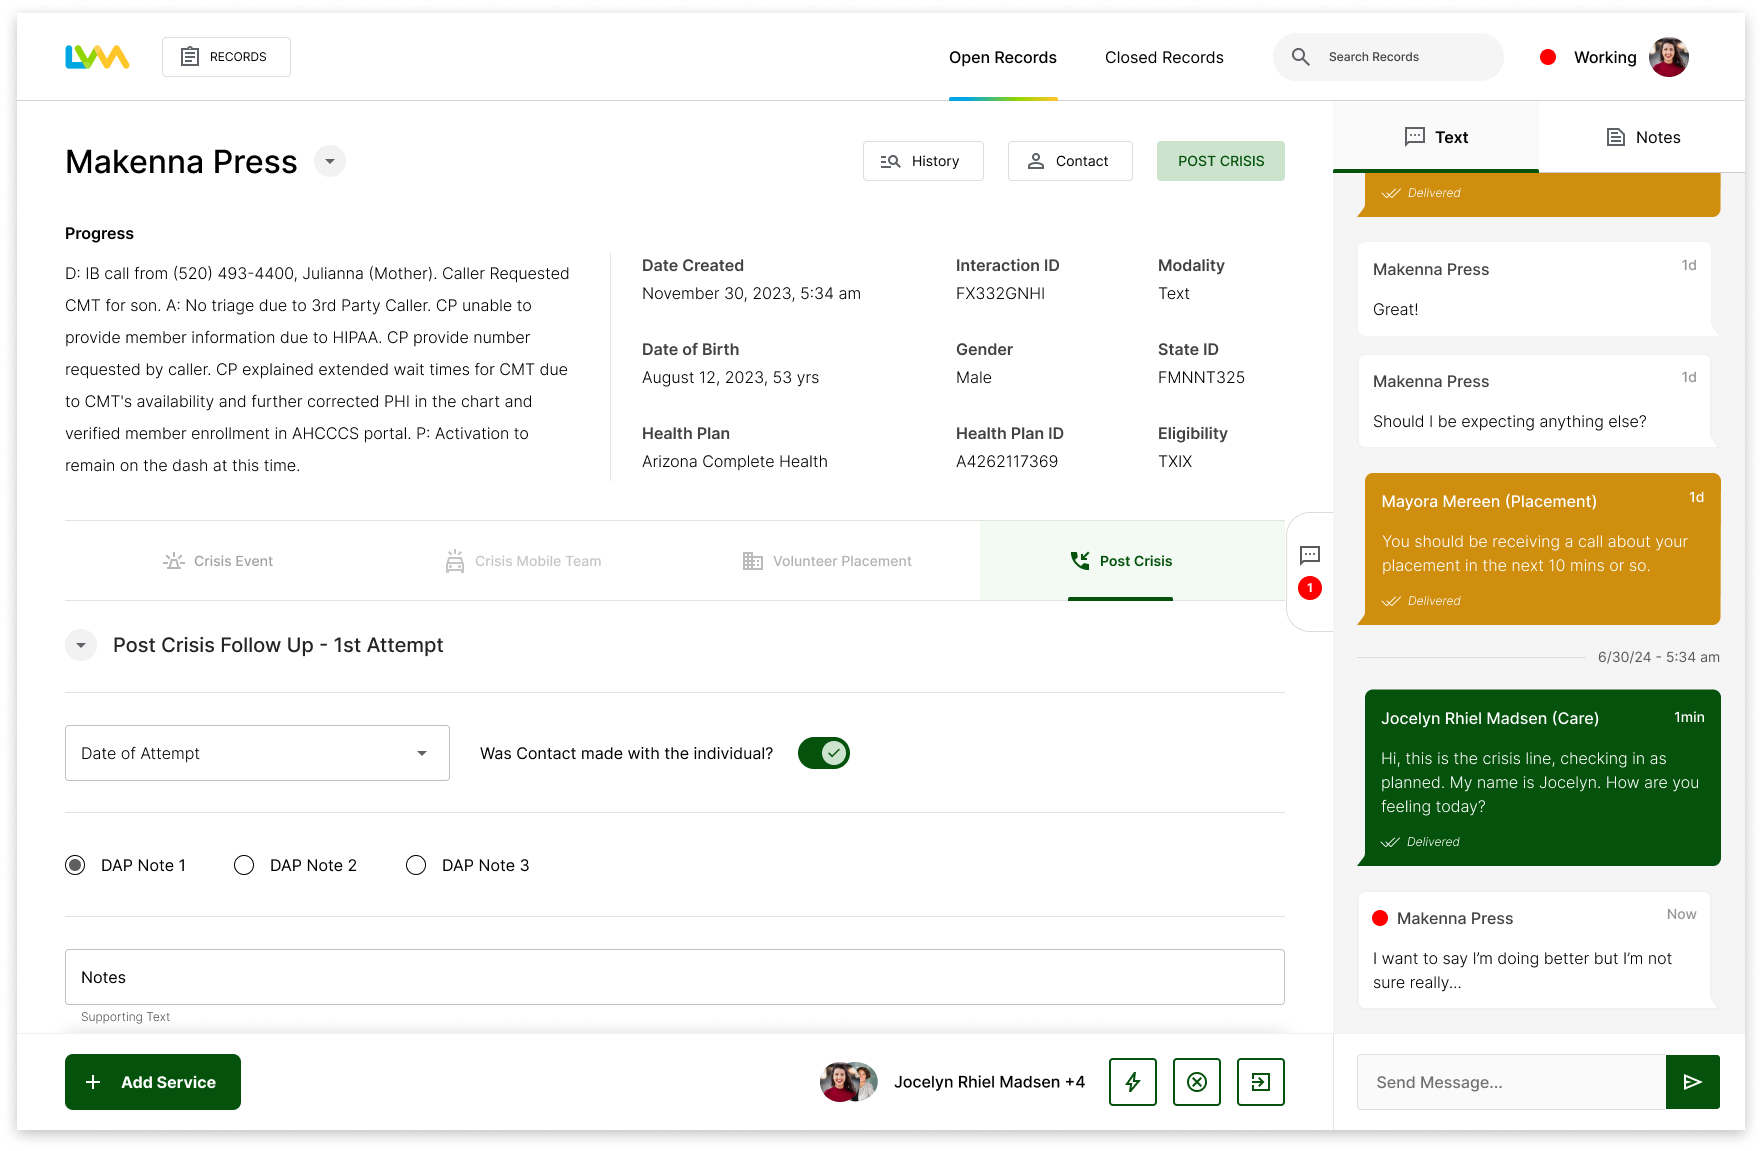Viewport: 1762px width, 1151px height.
Task: Click the send message arrow icon
Action: [x=1693, y=1082]
